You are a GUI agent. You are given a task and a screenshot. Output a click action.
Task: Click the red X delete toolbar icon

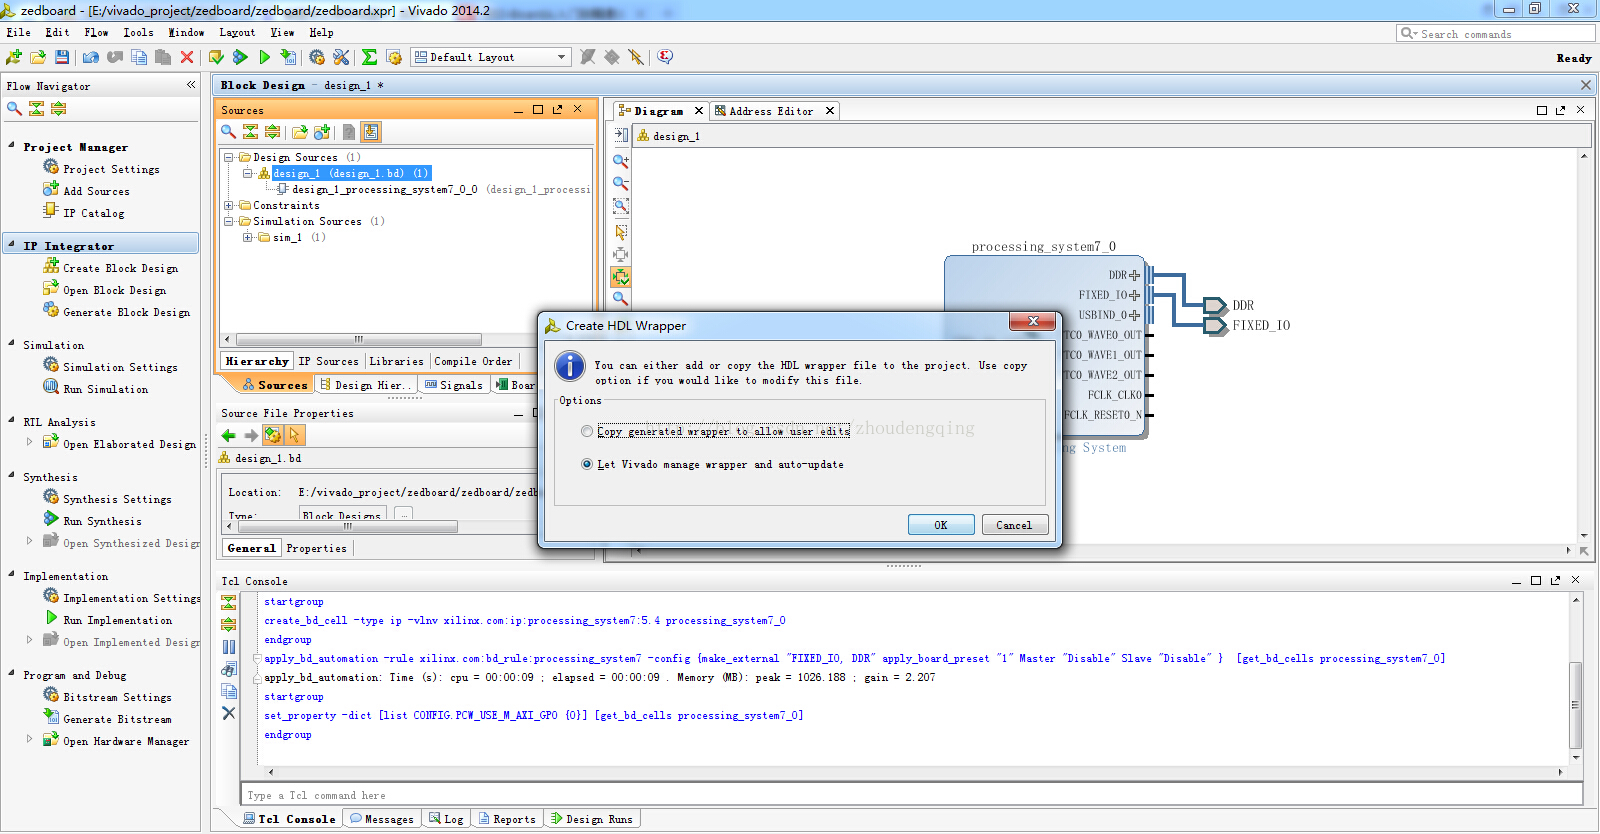[x=187, y=57]
